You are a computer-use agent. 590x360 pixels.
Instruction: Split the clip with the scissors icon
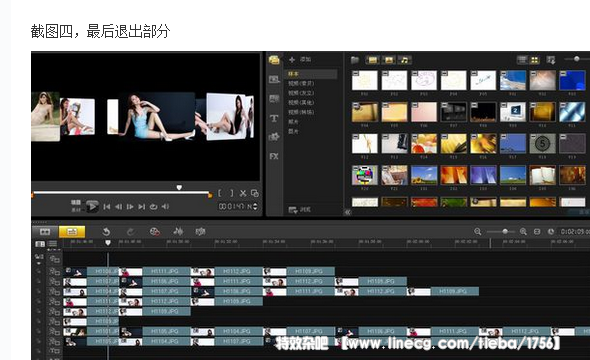pyautogui.click(x=243, y=193)
